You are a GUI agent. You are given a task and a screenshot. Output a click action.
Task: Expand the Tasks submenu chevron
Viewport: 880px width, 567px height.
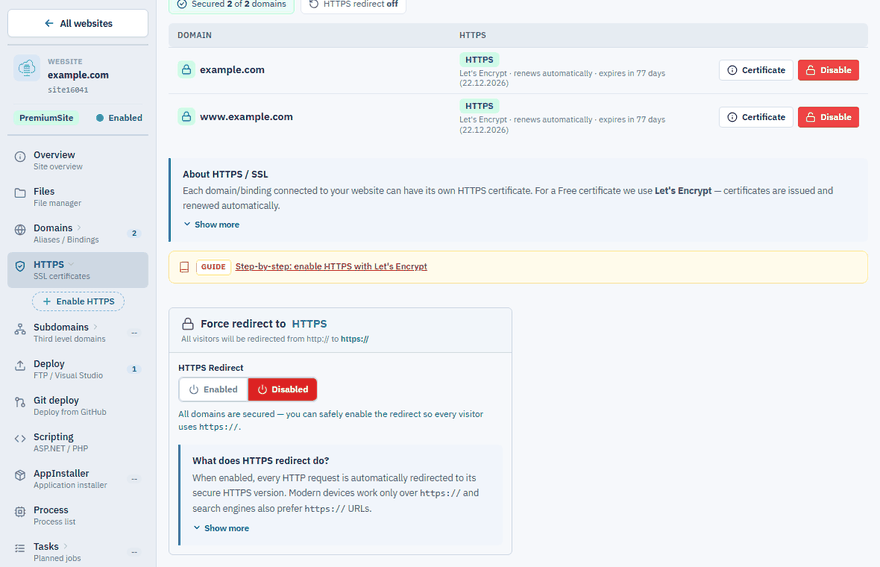click(66, 546)
